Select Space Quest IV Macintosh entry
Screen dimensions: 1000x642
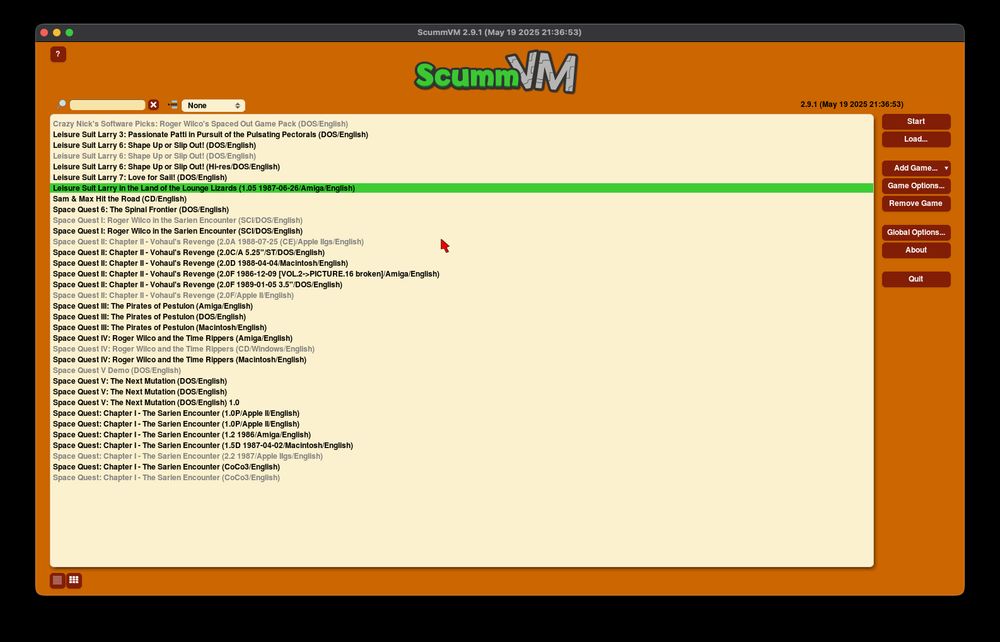(x=462, y=360)
